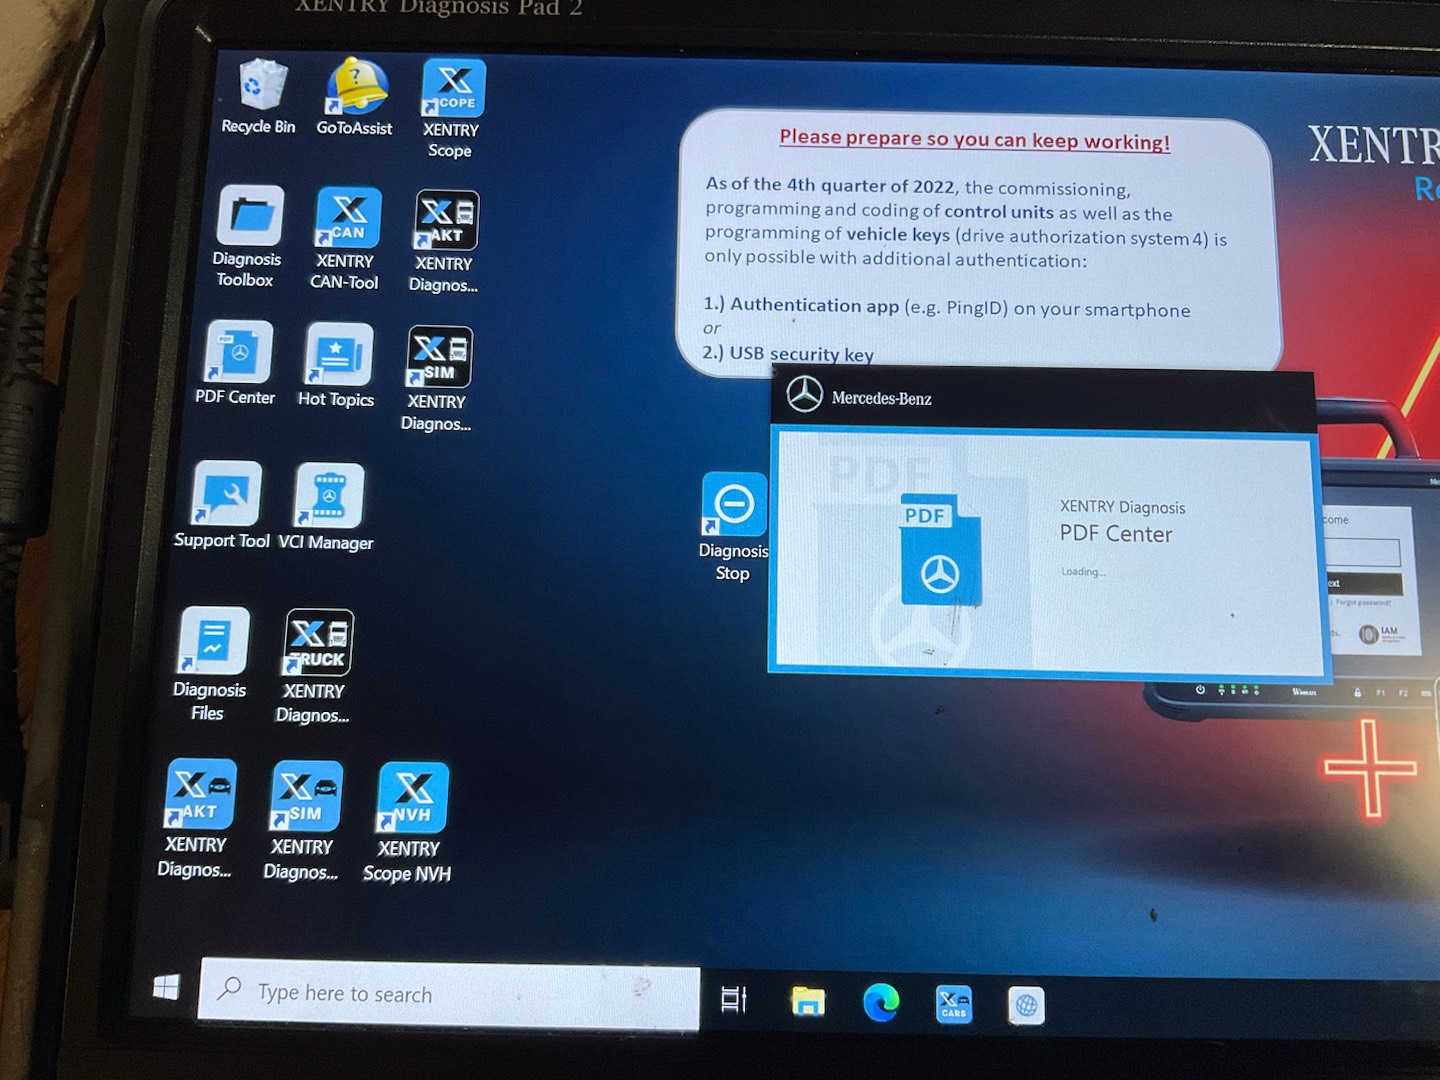
Task: Open File Explorer from the taskbar
Action: [808, 1001]
